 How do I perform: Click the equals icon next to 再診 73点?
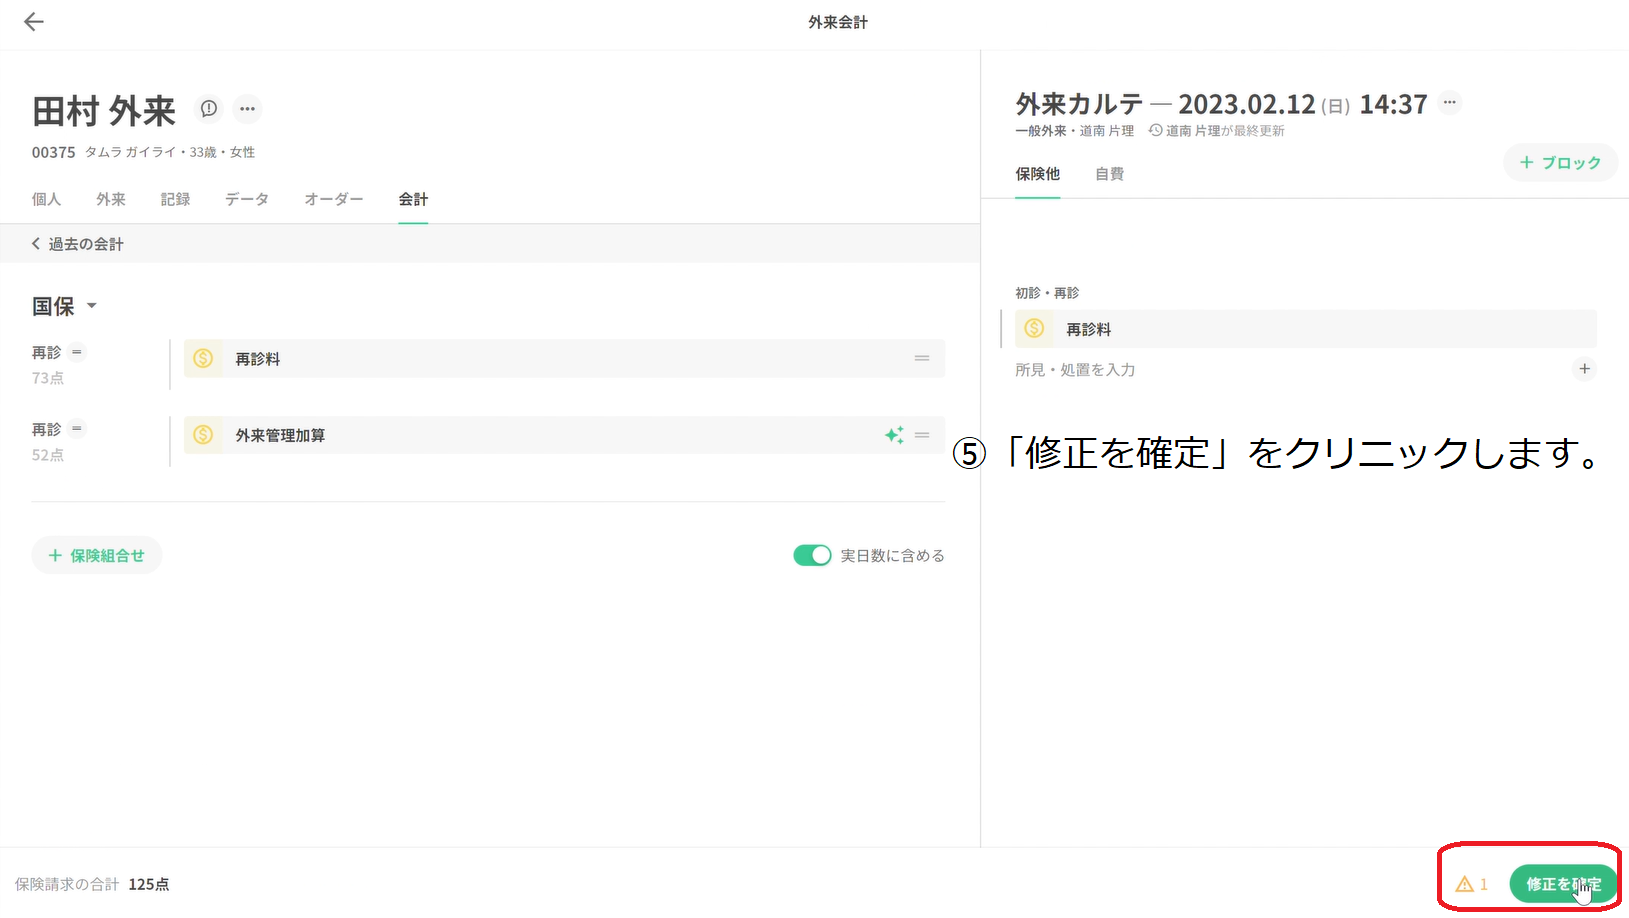[x=77, y=352]
